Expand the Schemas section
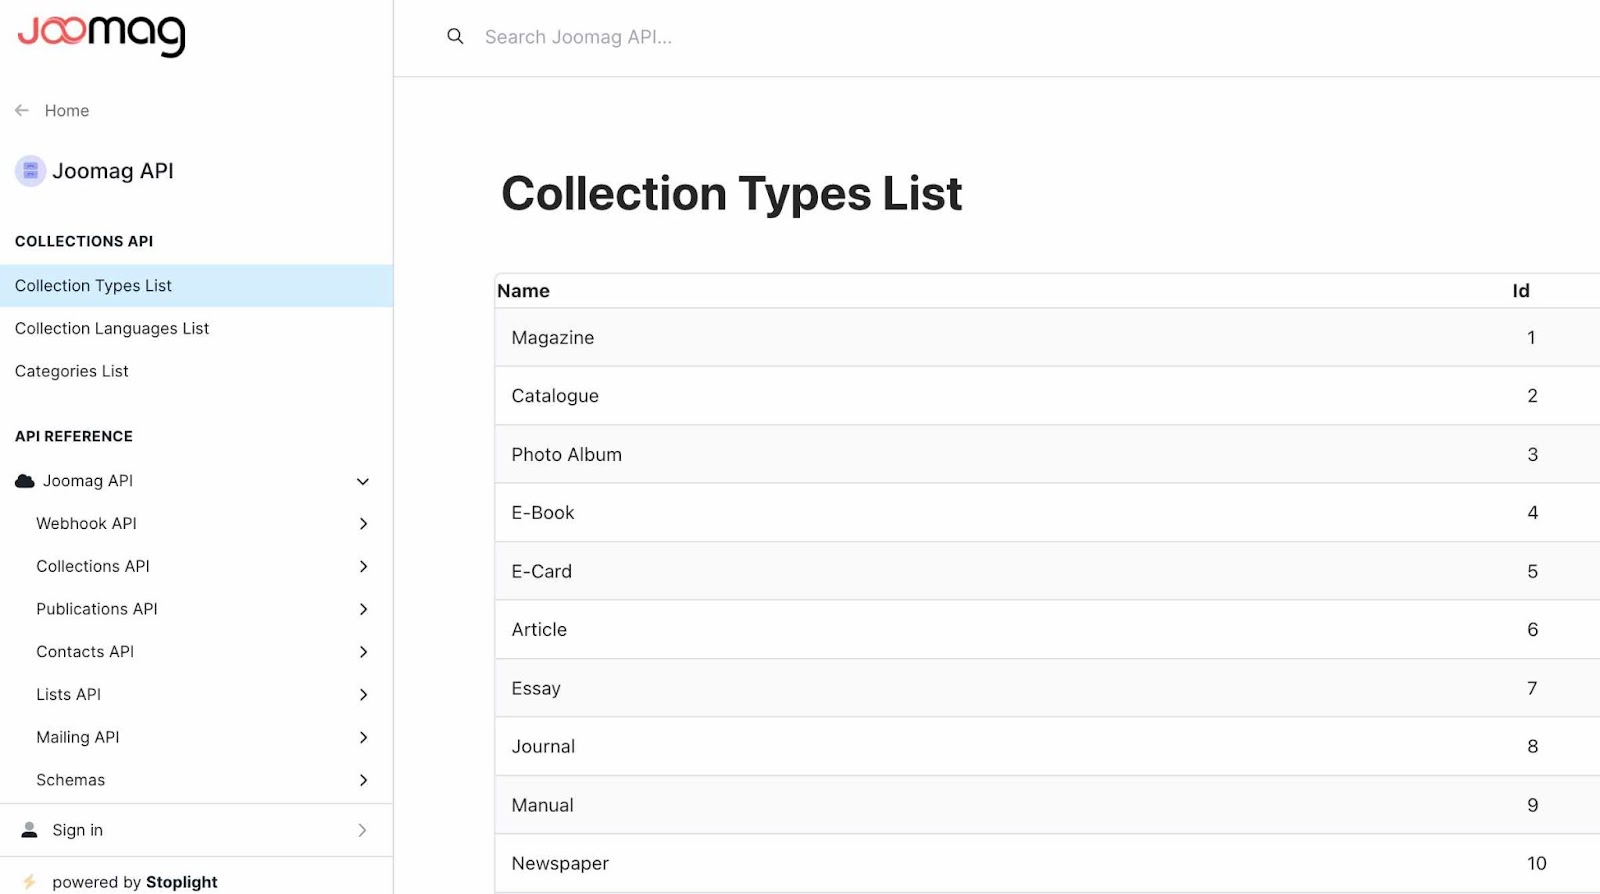 pos(363,780)
